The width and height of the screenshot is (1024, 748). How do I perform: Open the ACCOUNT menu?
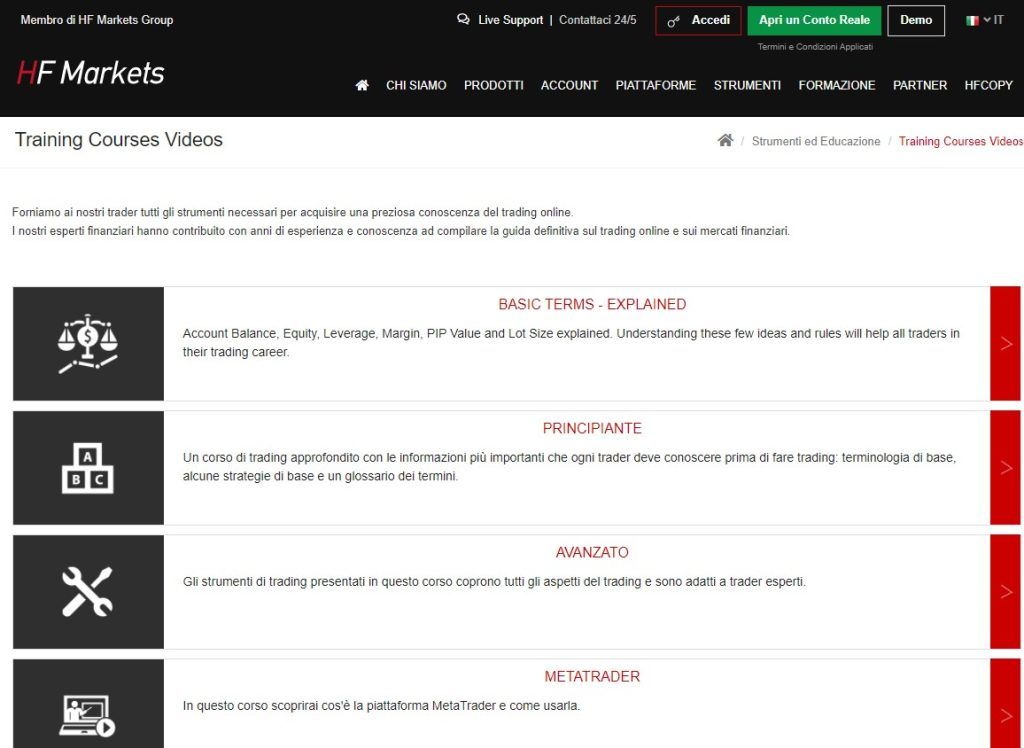(569, 86)
